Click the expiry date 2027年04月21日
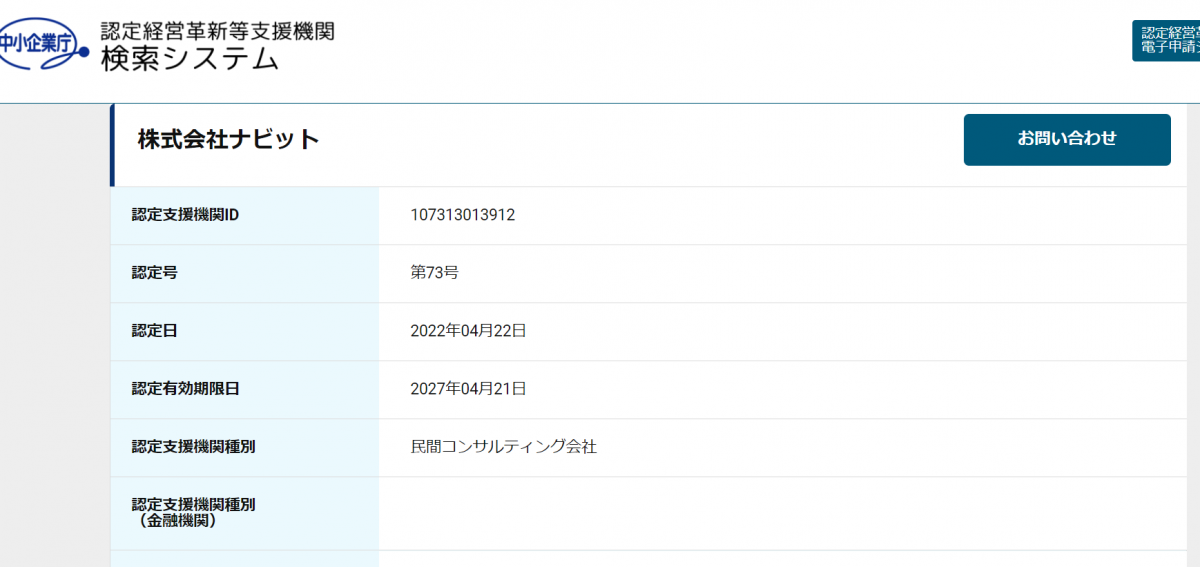 click(x=468, y=389)
